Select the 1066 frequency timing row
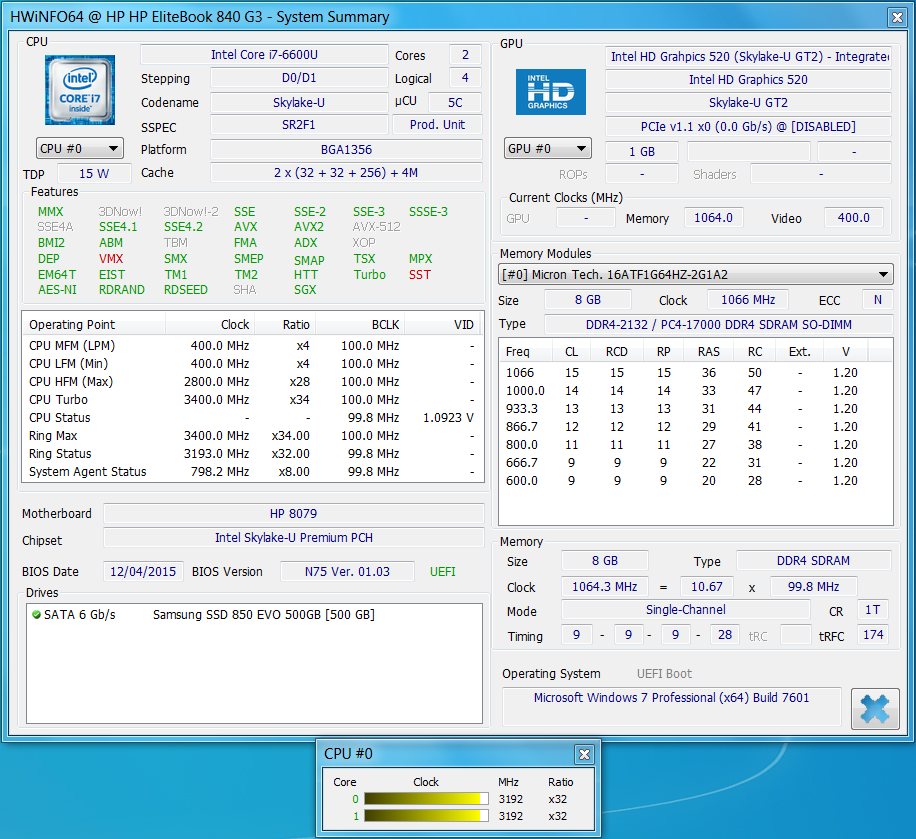This screenshot has height=839, width=916. pos(695,373)
